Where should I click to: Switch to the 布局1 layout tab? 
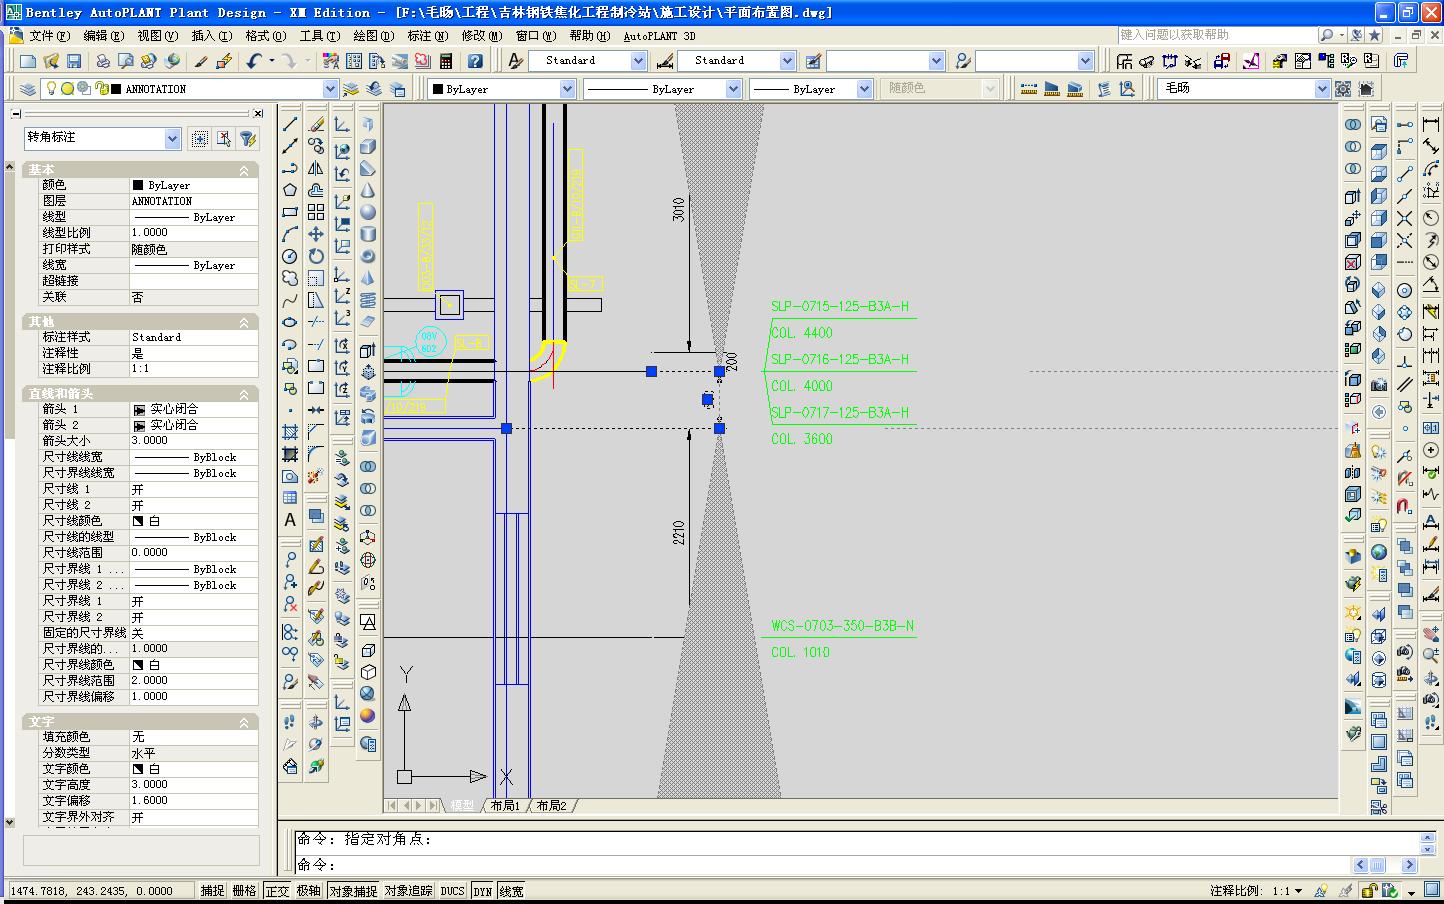[505, 806]
